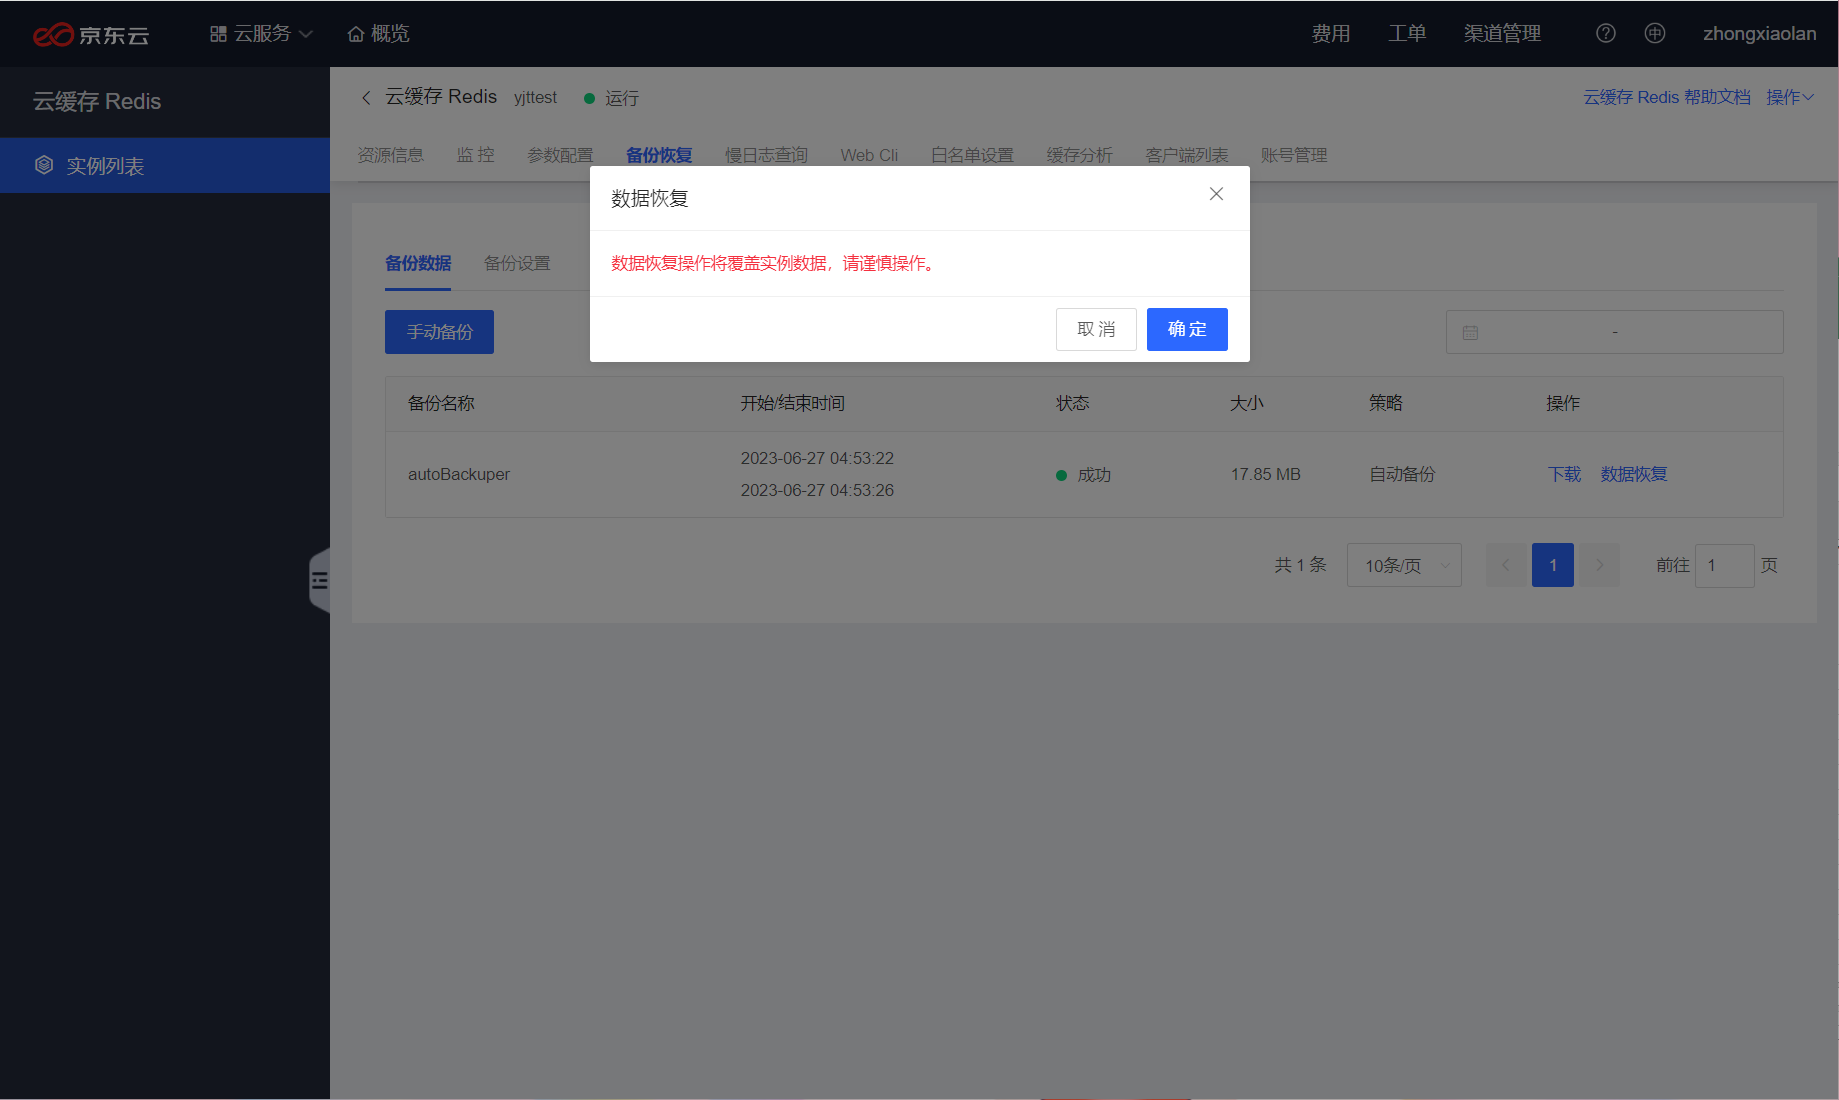The width and height of the screenshot is (1839, 1100).
Task: Click the 成功 status cell
Action: coord(1084,475)
